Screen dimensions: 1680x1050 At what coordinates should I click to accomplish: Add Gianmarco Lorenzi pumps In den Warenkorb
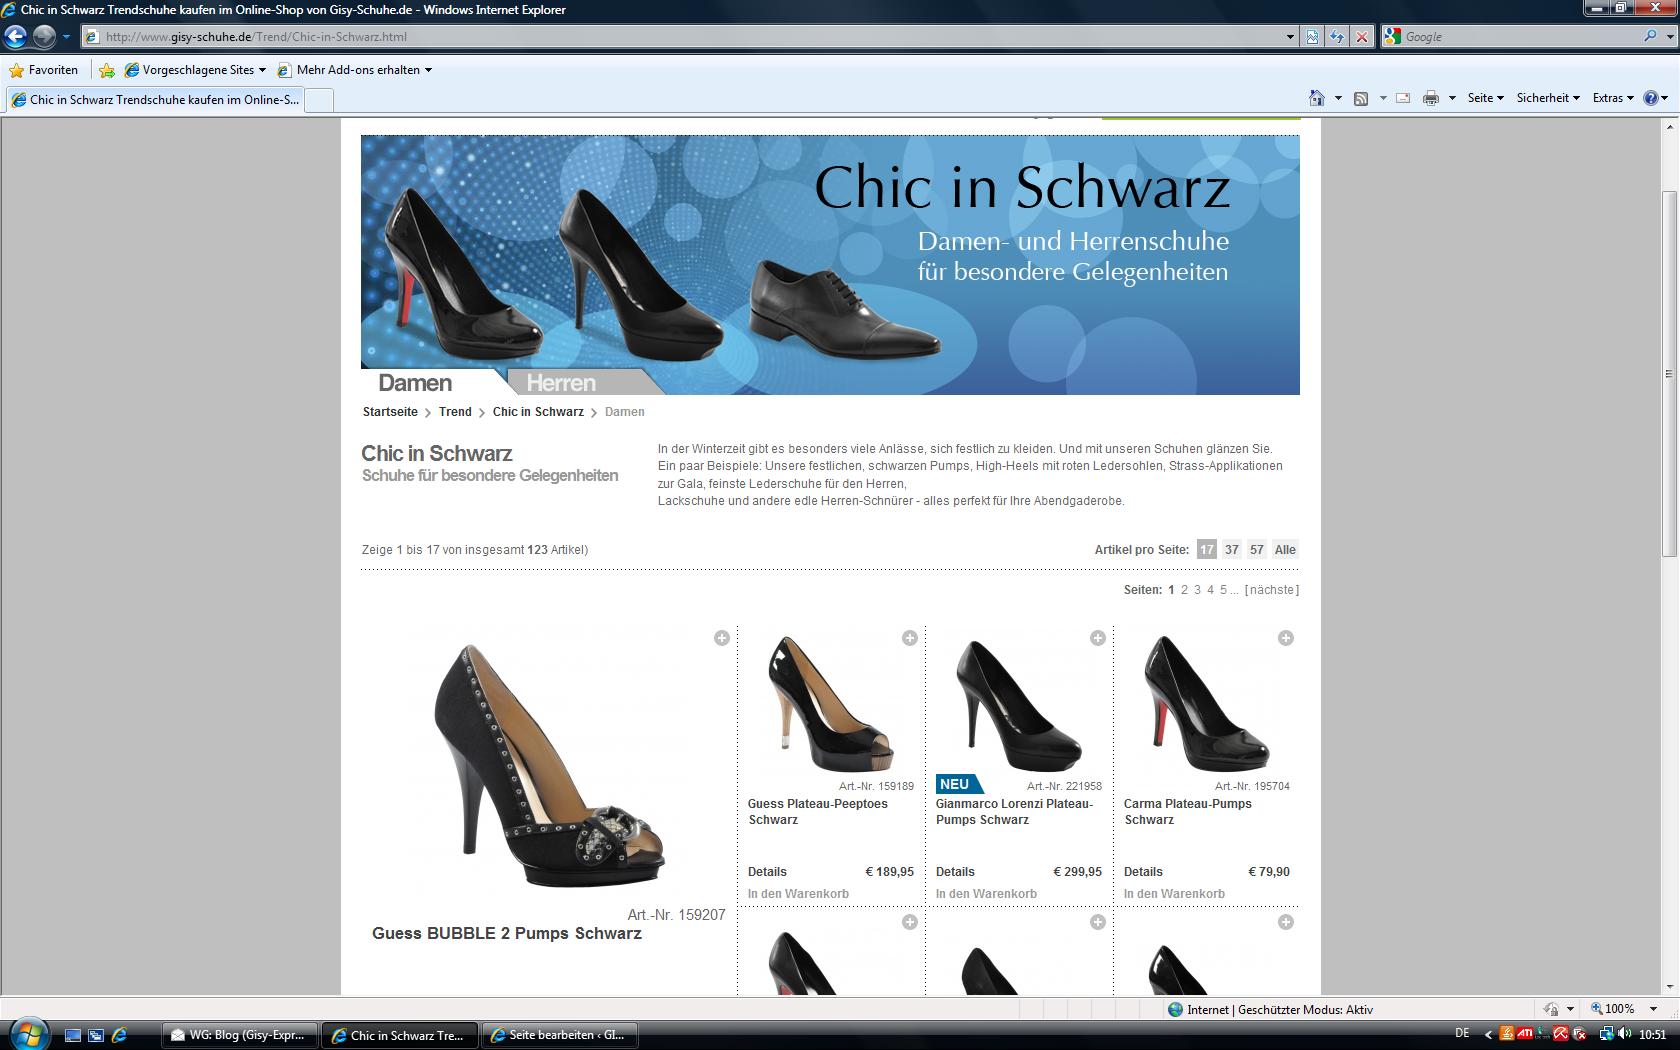[x=986, y=894]
